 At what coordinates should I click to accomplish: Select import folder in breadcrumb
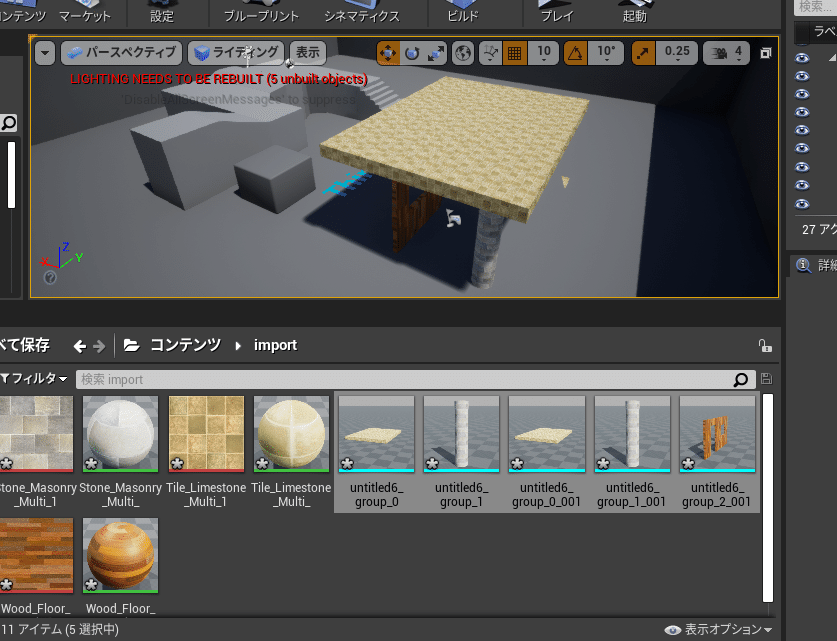click(x=275, y=345)
